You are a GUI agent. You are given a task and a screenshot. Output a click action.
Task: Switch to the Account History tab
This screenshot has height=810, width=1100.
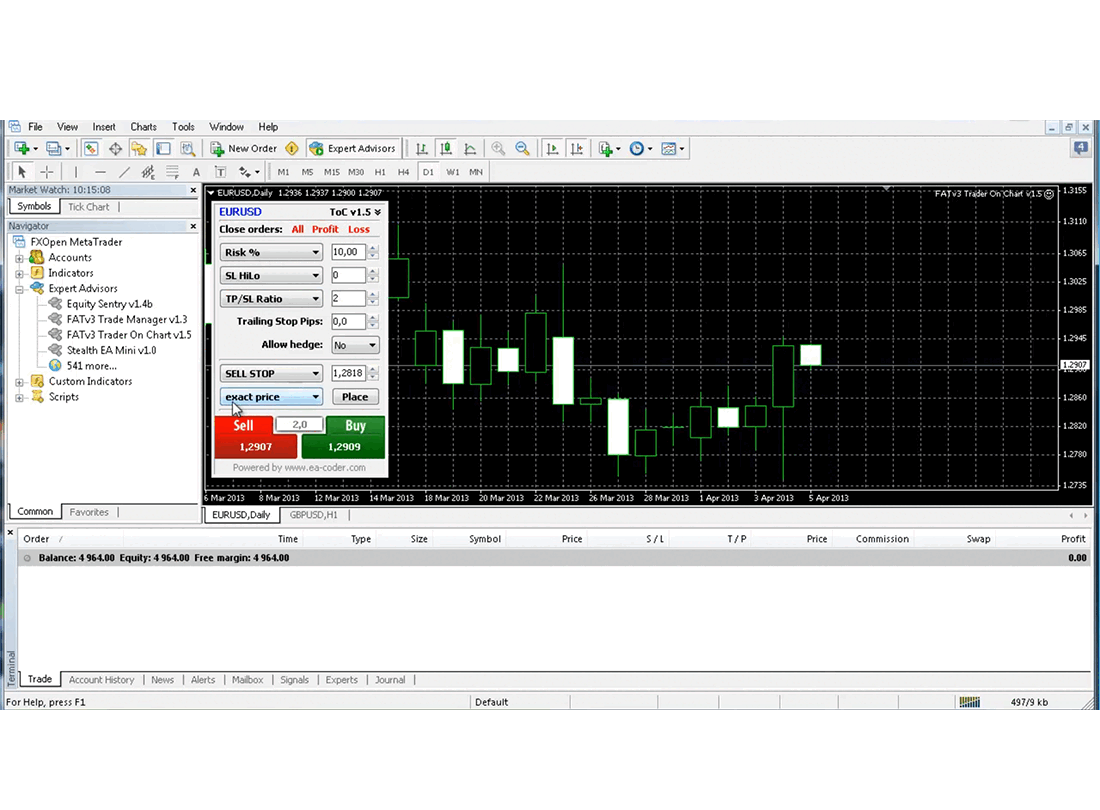tap(101, 680)
